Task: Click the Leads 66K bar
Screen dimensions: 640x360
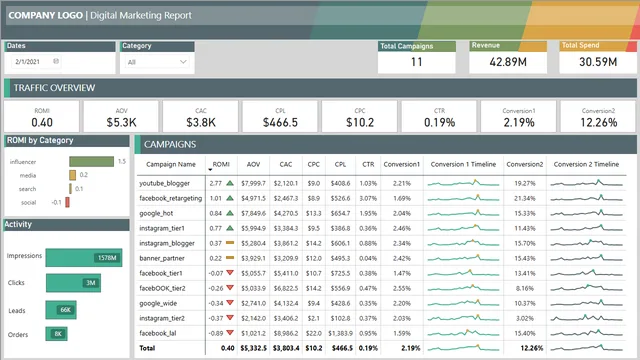Action: (61, 310)
